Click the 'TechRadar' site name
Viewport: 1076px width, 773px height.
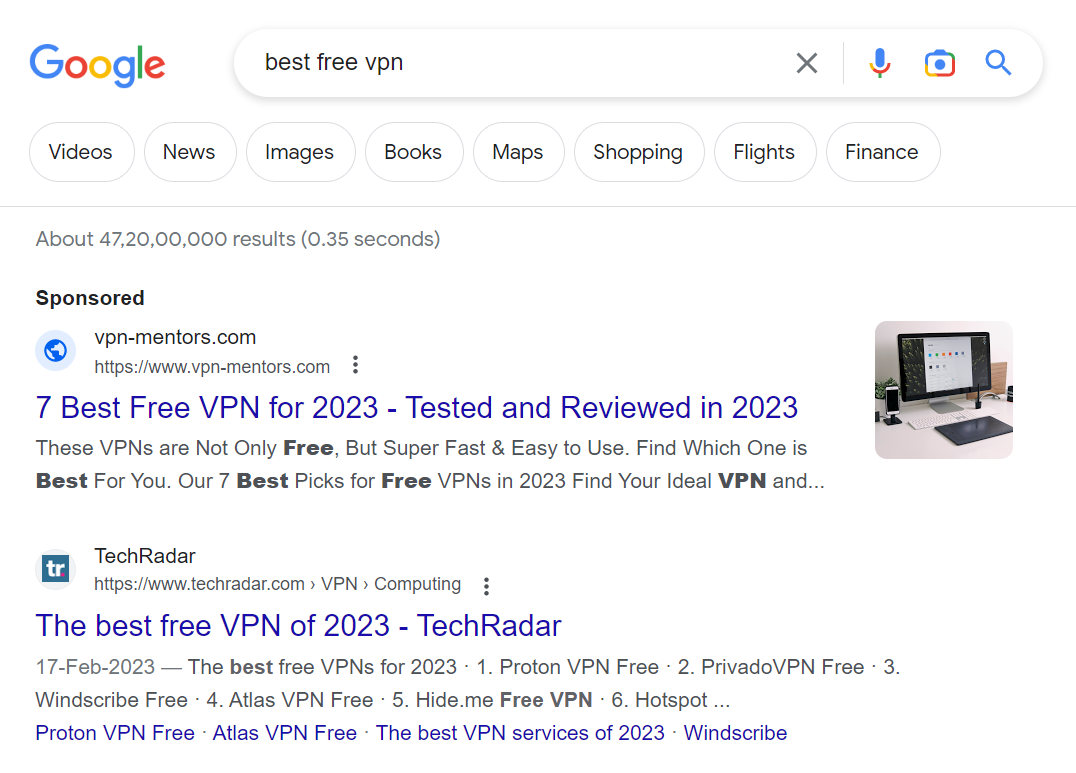145,556
